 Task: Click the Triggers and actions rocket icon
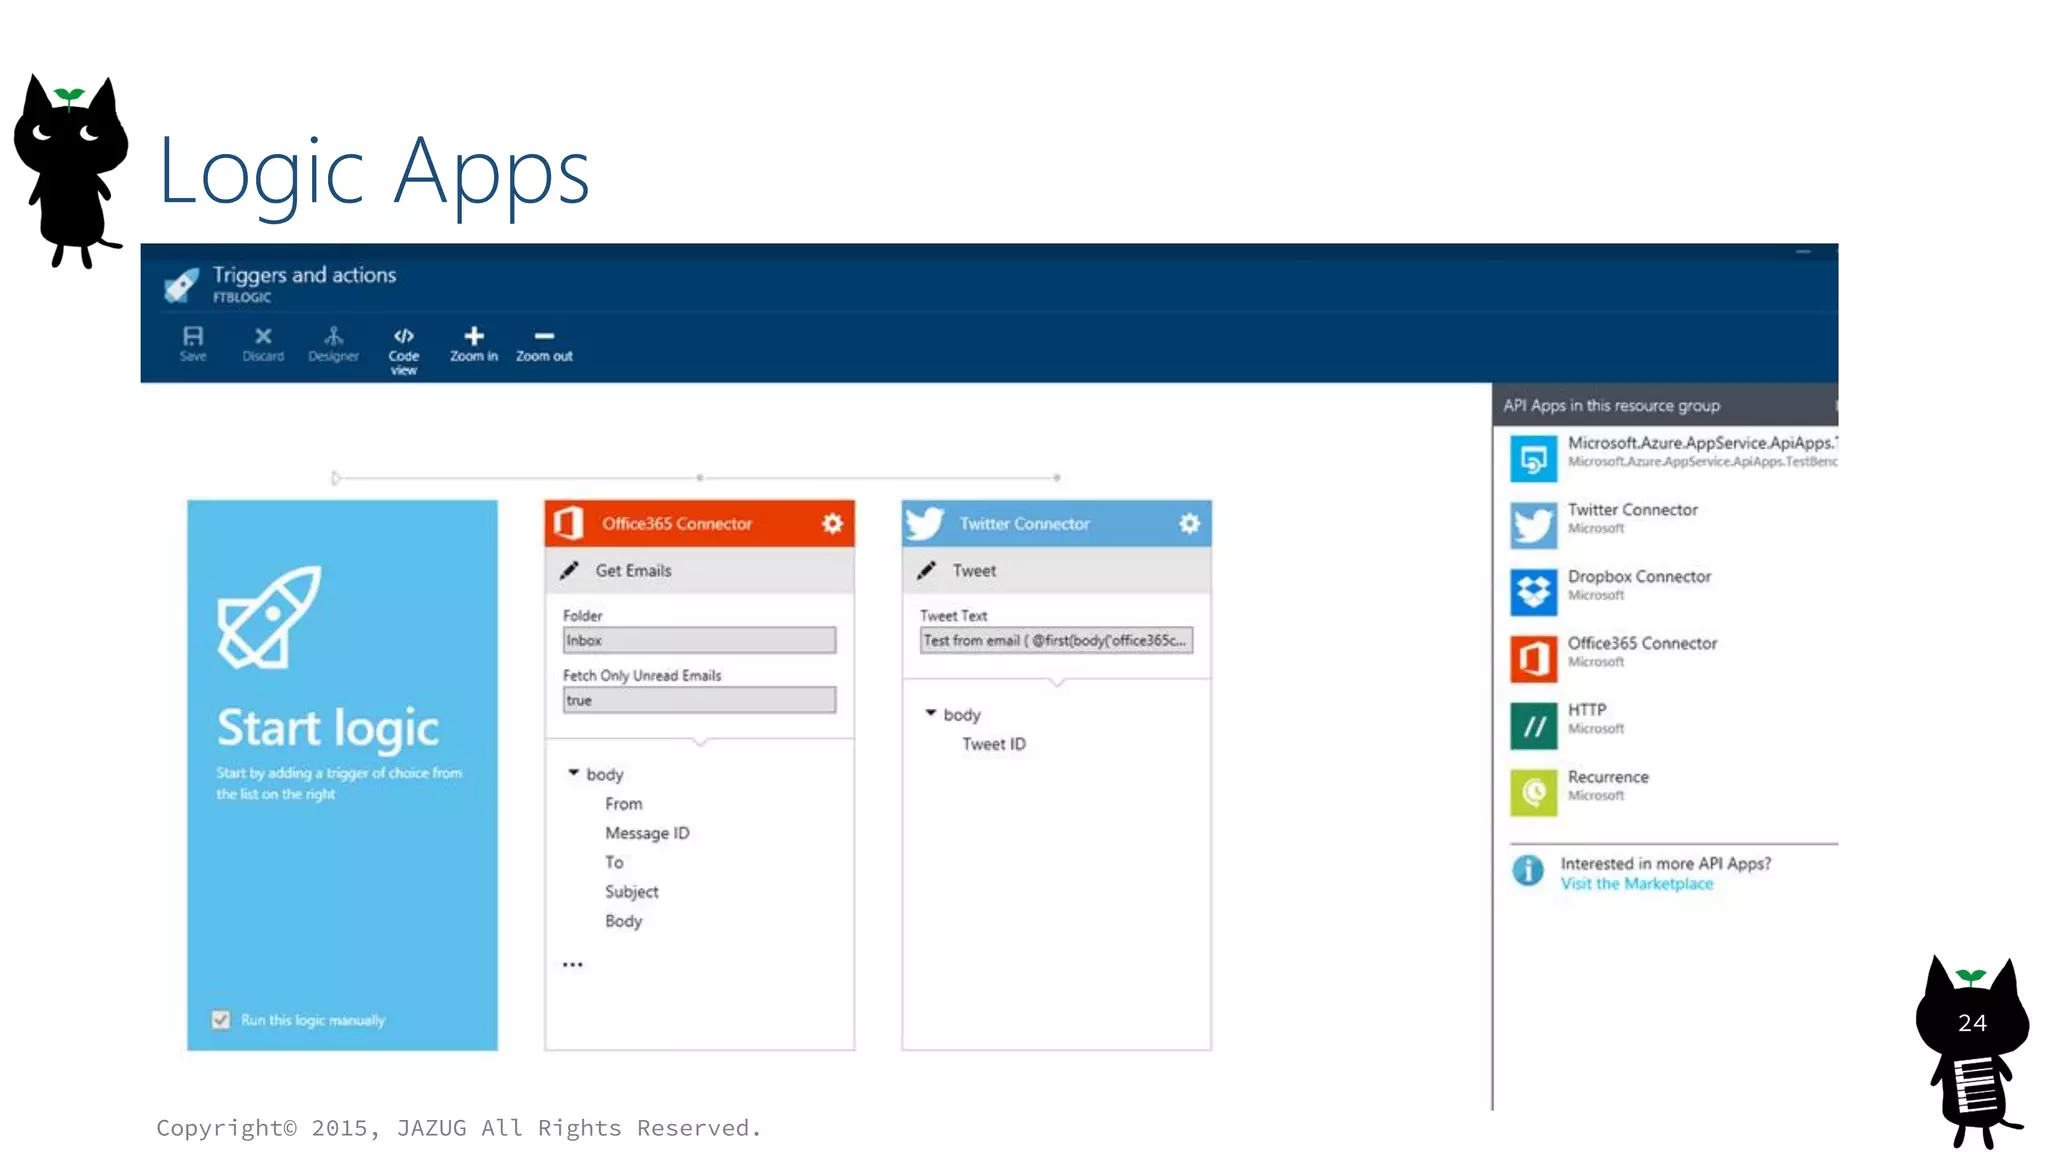click(x=181, y=285)
